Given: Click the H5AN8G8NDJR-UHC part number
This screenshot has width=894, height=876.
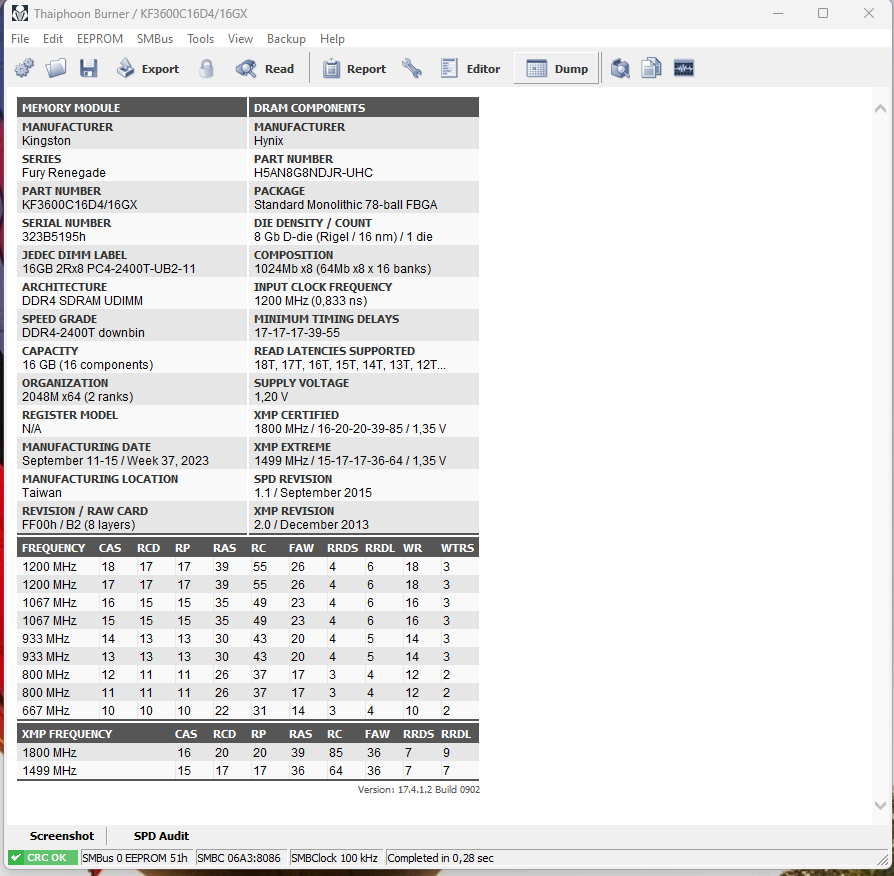Looking at the screenshot, I should pos(313,173).
